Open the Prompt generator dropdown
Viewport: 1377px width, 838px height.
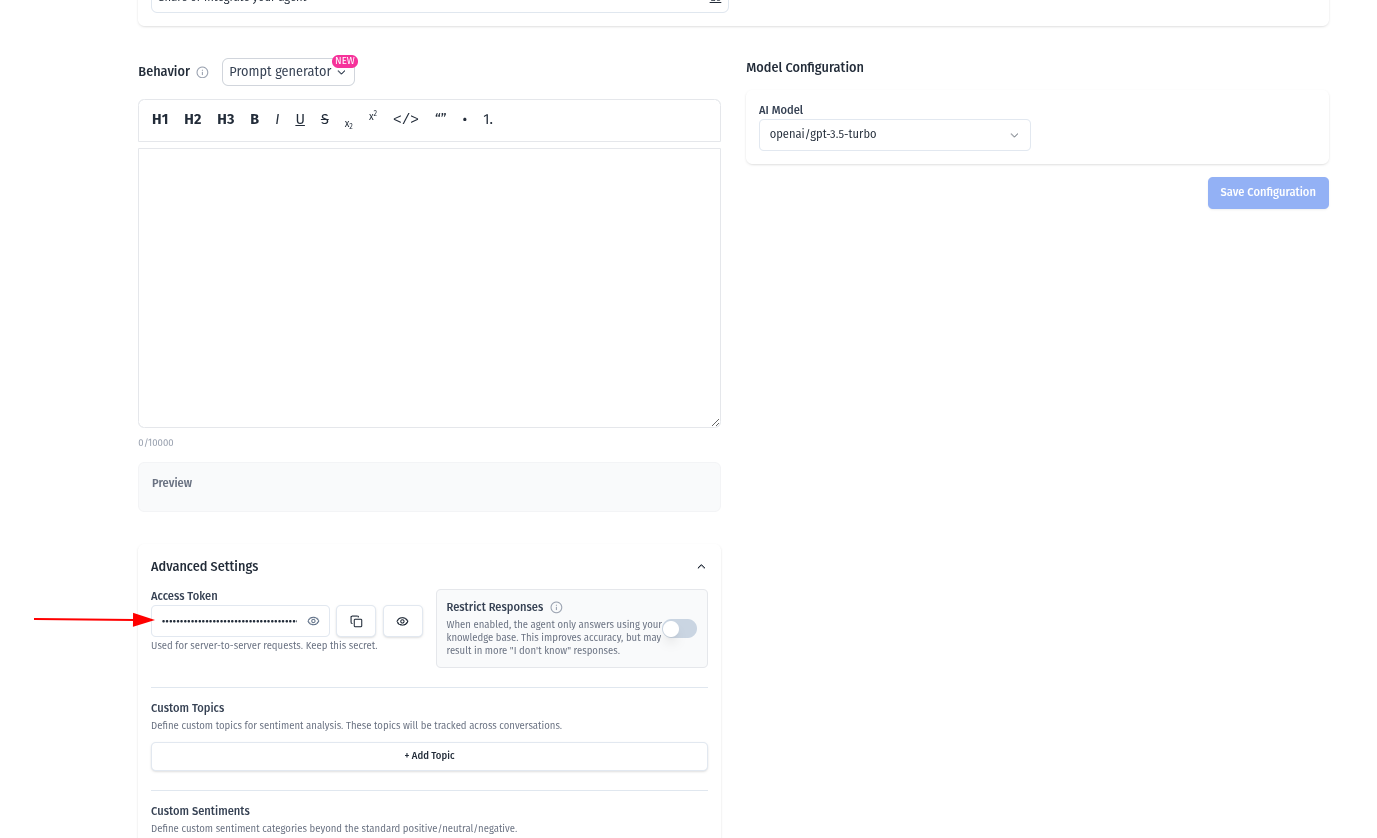288,72
